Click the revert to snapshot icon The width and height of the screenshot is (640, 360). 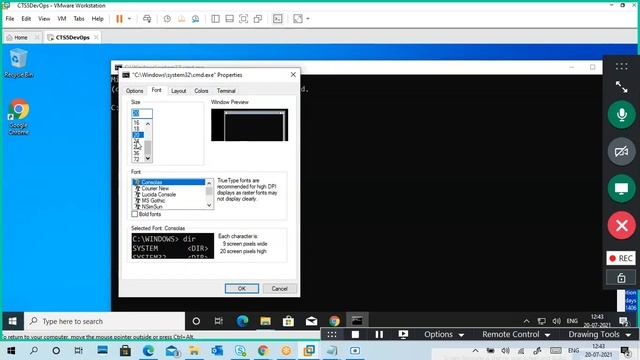tap(181, 19)
